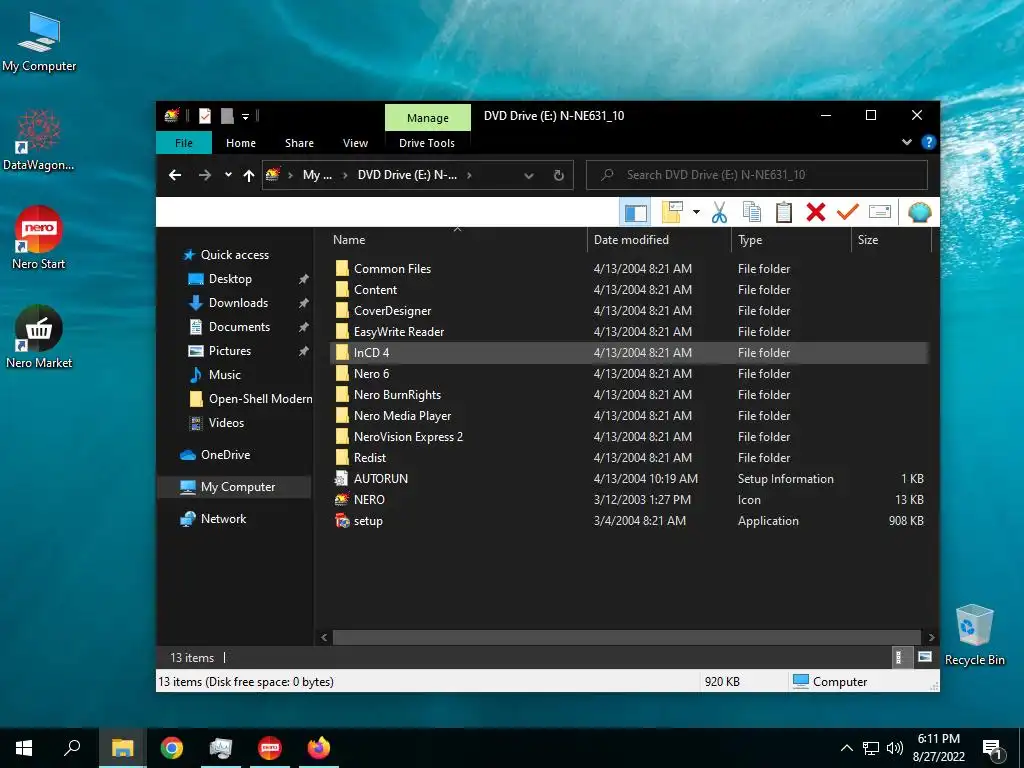Image resolution: width=1024 pixels, height=768 pixels.
Task: Click the Email envelope toolbar icon
Action: pyautogui.click(x=880, y=212)
